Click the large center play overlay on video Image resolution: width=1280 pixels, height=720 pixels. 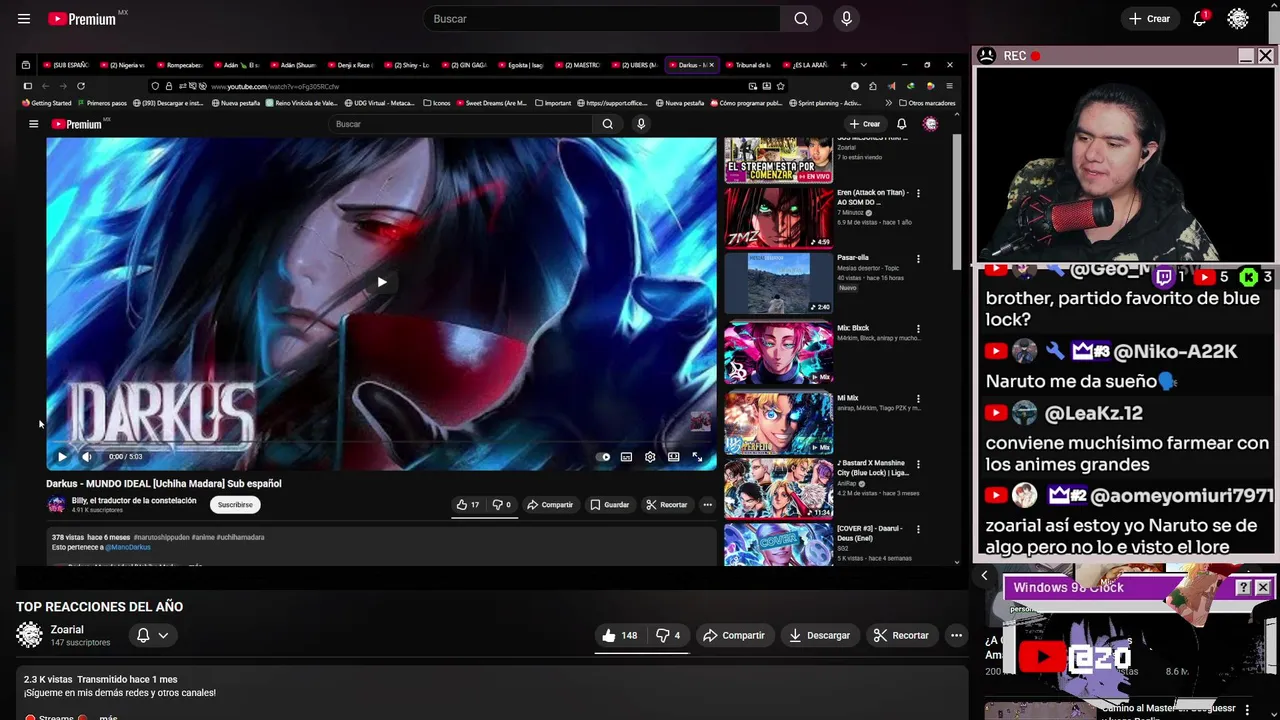(381, 282)
